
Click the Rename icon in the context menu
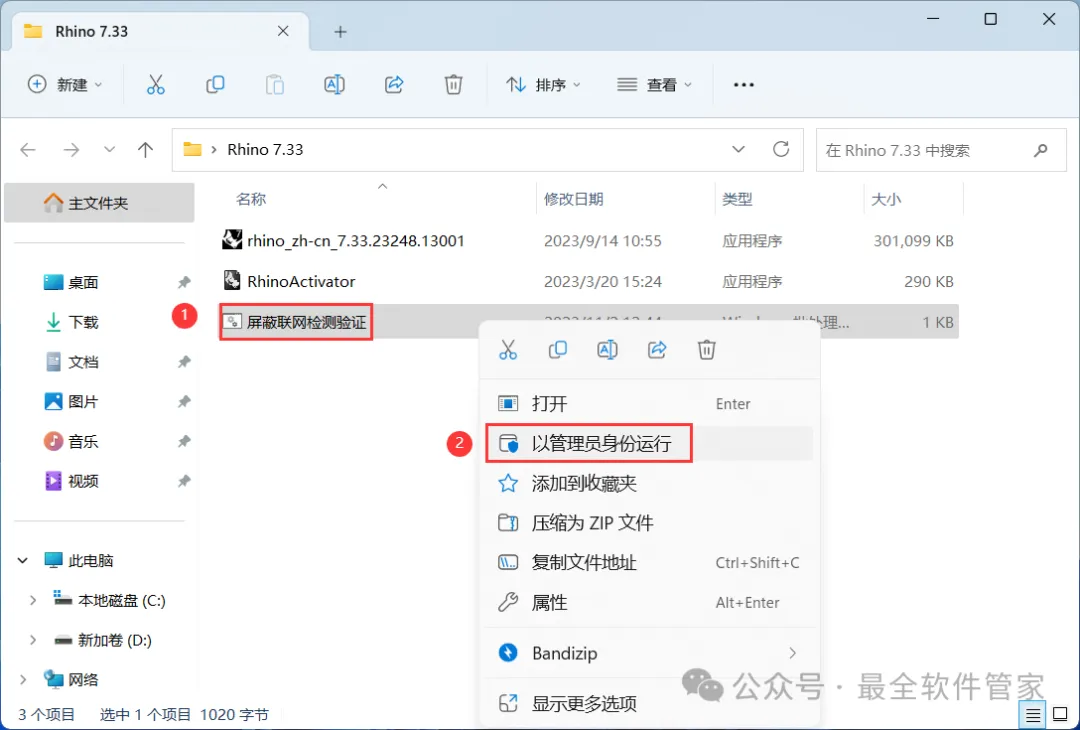click(x=607, y=350)
